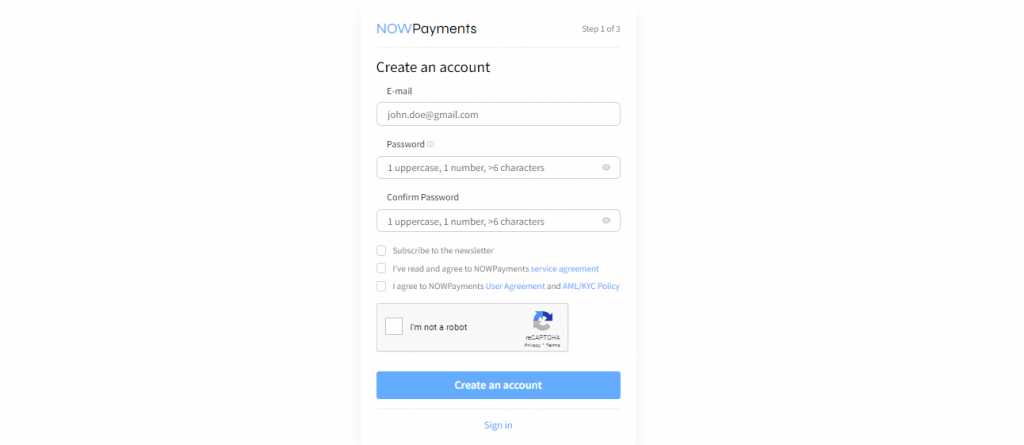
Task: Check the User Agreement and AML/KYC checkbox
Action: [x=381, y=286]
